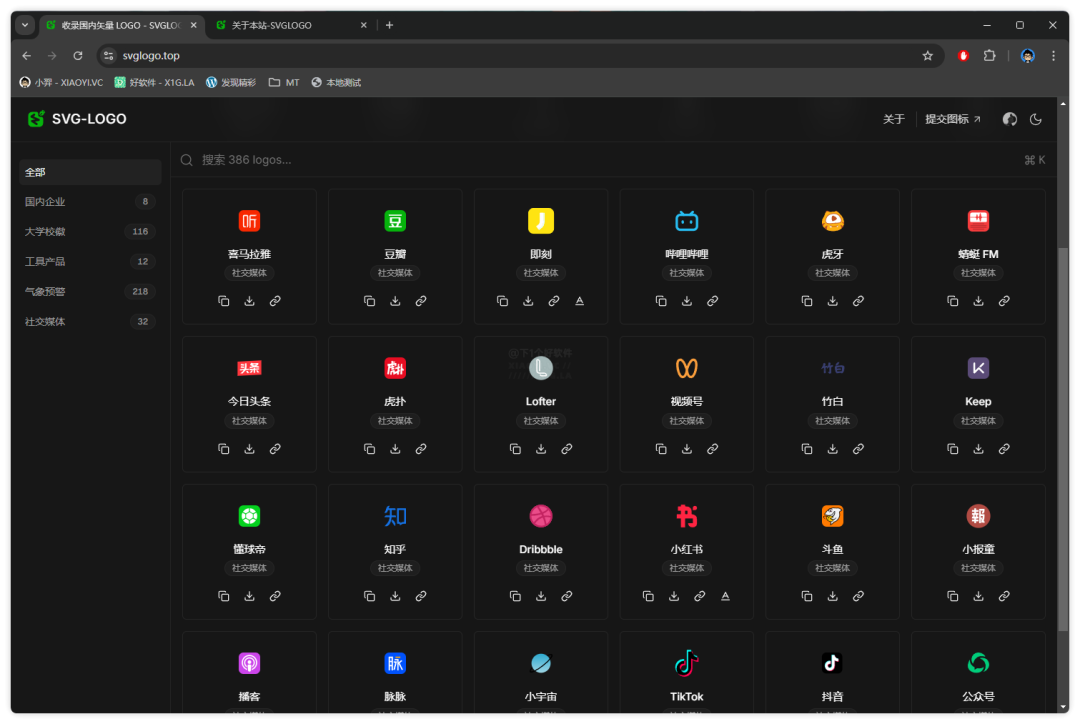The width and height of the screenshot is (1080, 724).
Task: Click the TikTok logo thumbnail
Action: coord(687,663)
